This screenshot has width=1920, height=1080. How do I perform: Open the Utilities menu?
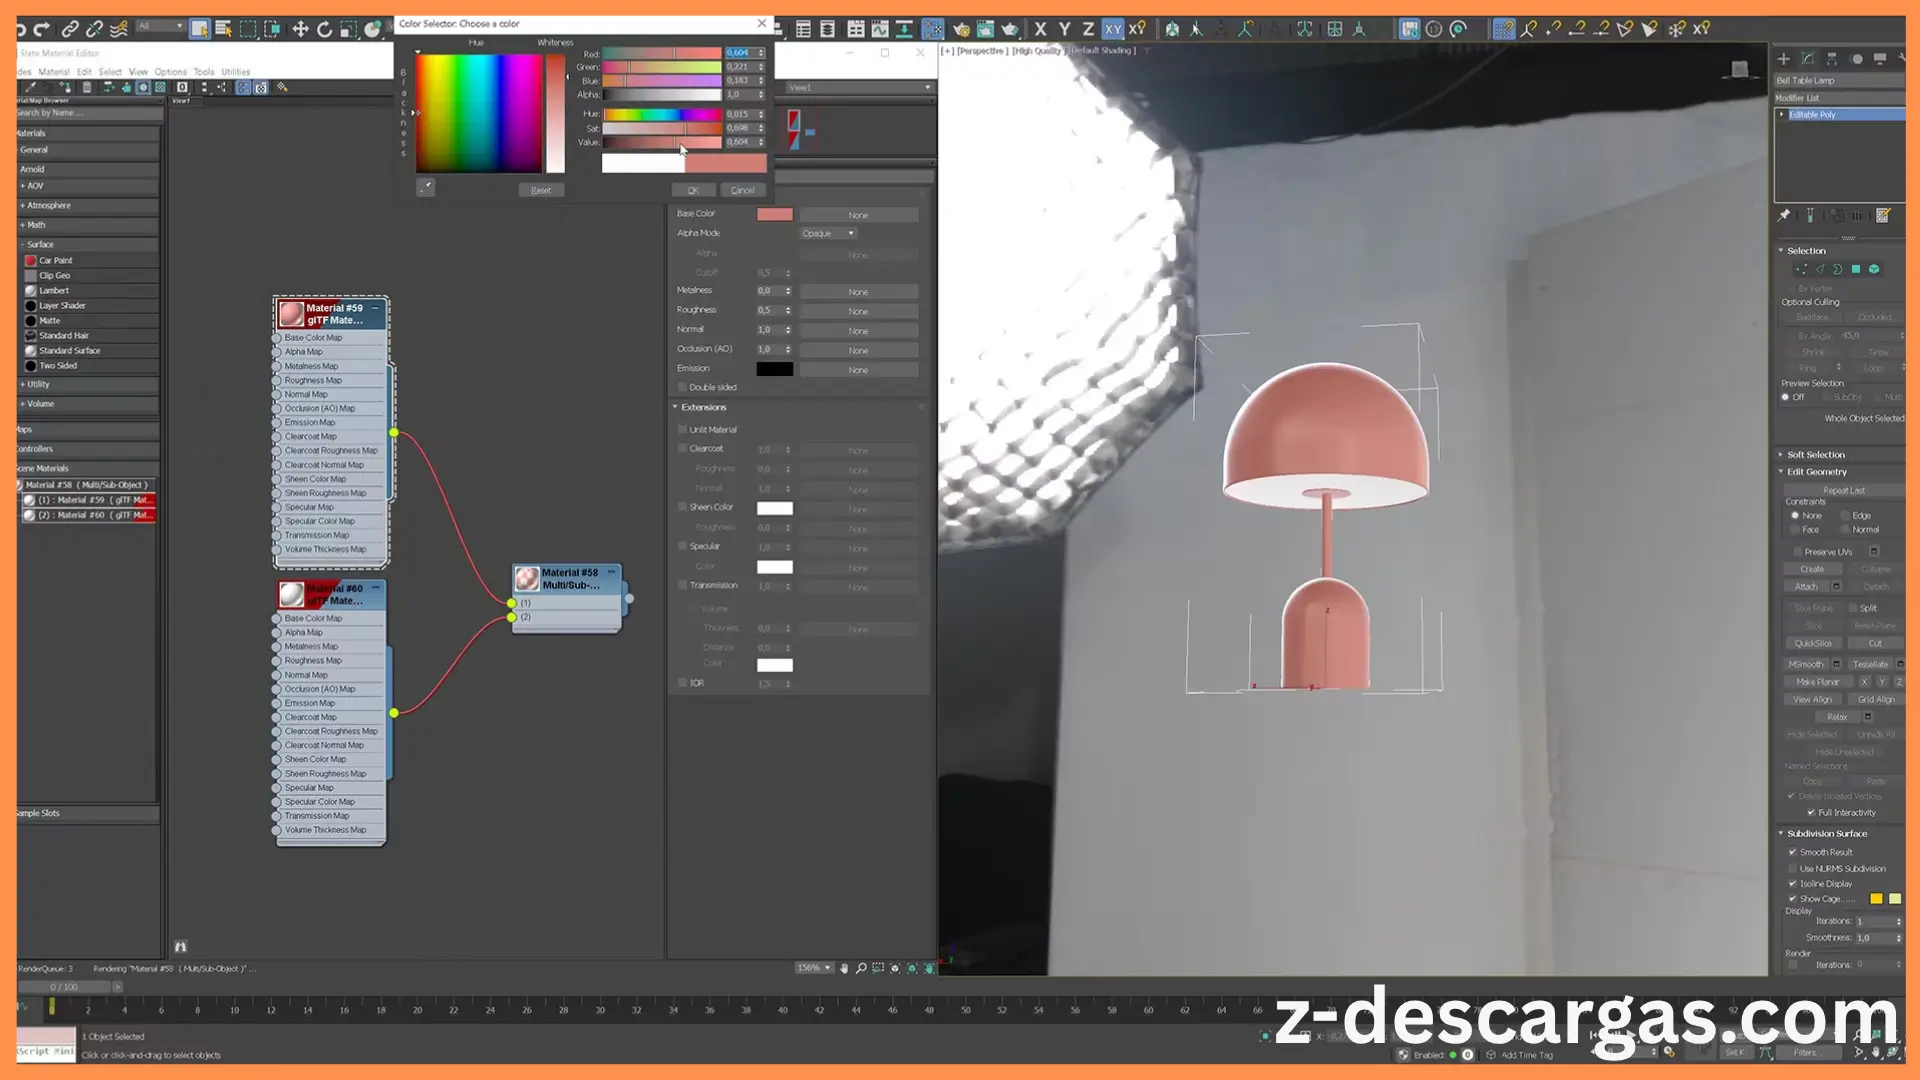coord(236,72)
